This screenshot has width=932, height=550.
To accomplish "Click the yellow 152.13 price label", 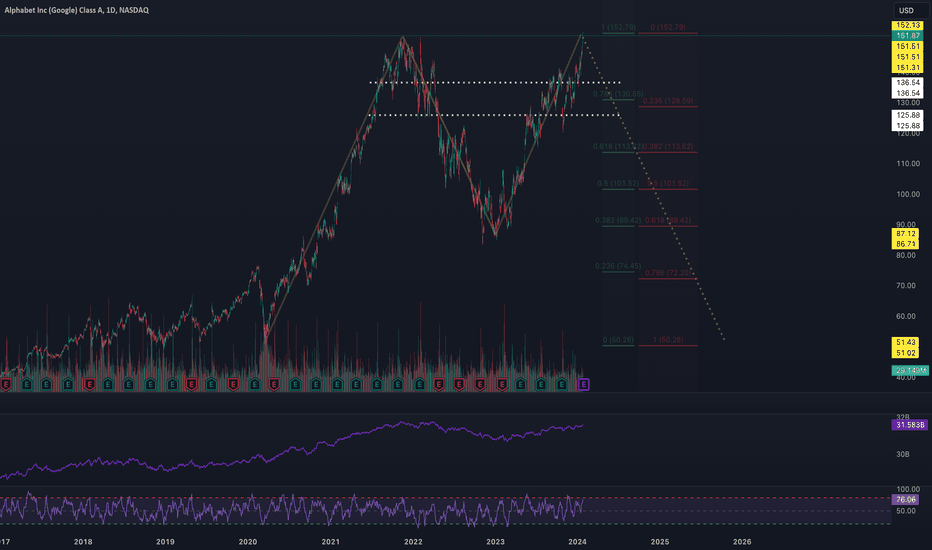I will pyautogui.click(x=908, y=25).
